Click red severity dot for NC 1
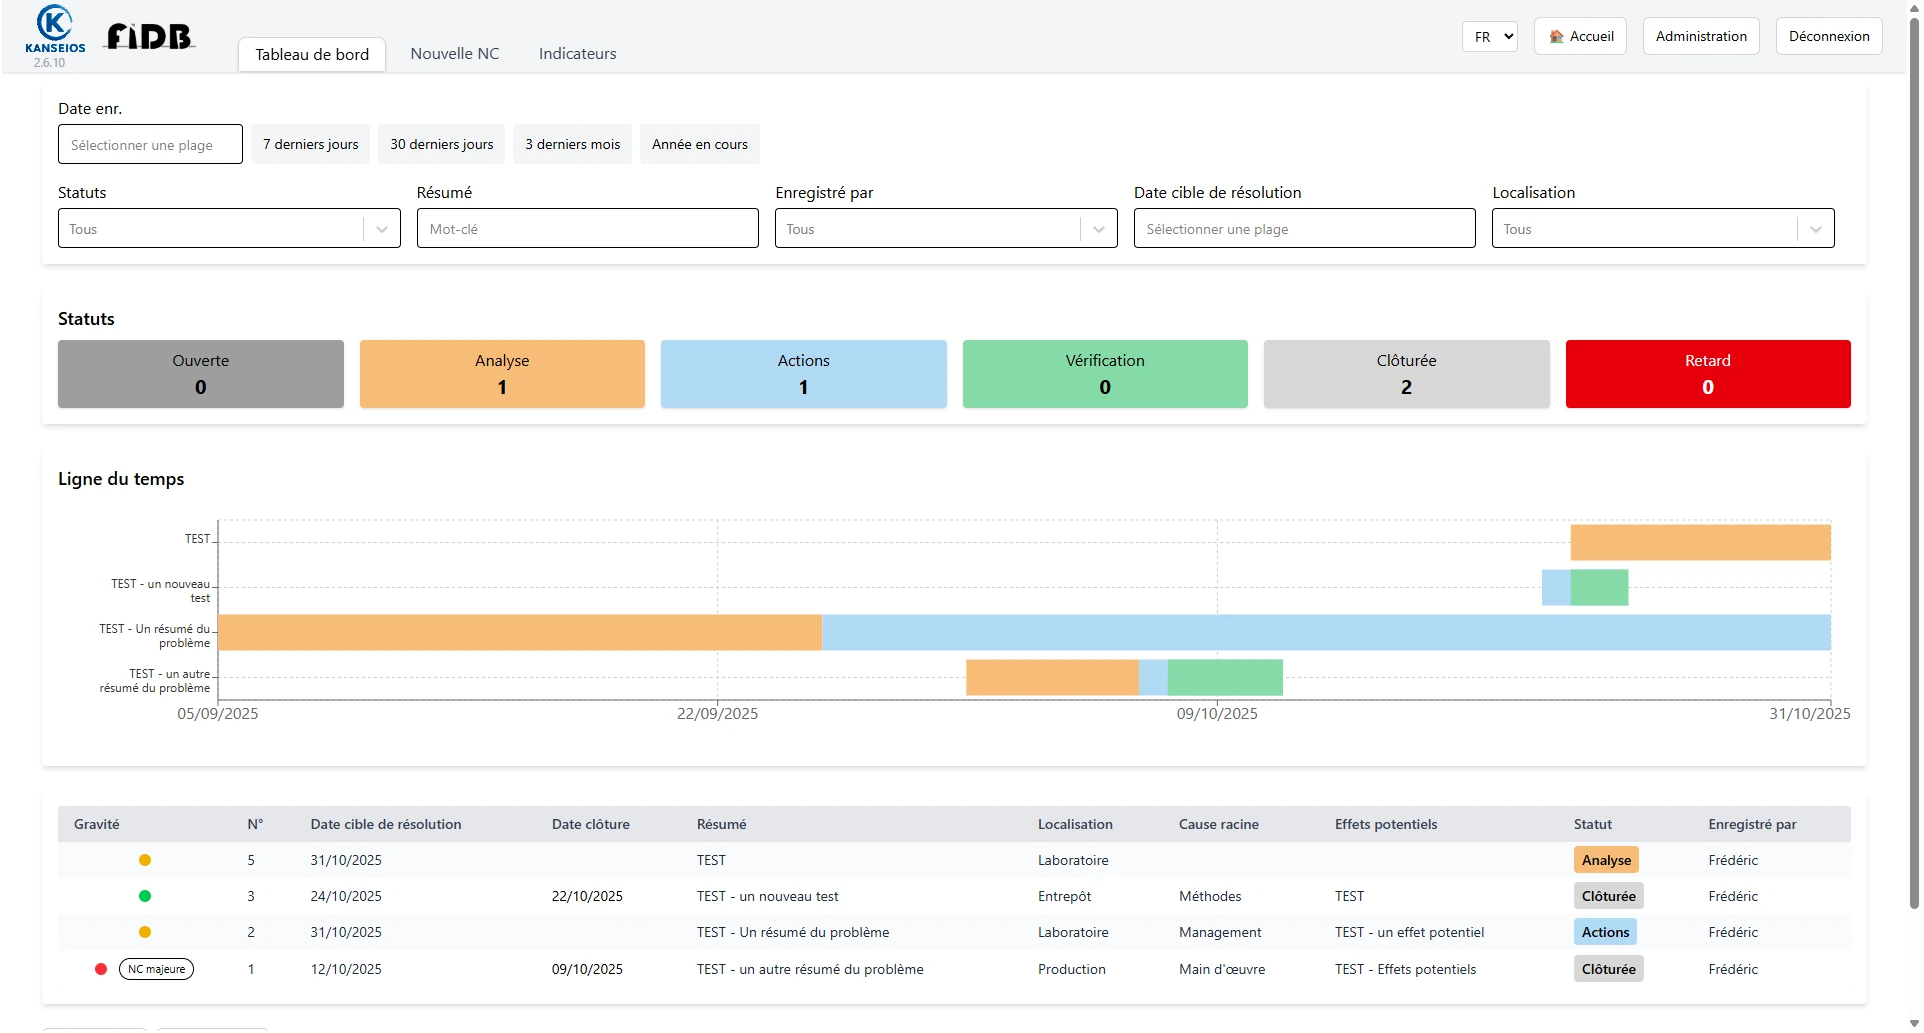The image size is (1924, 1033). tap(101, 969)
